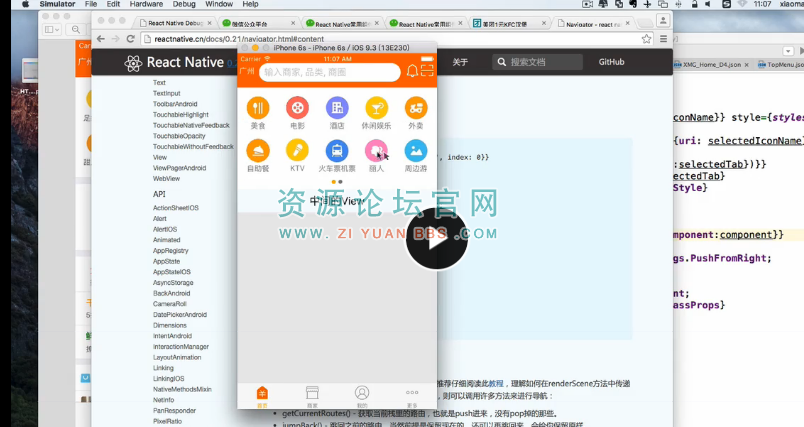Click the React Native logo icon
The height and width of the screenshot is (427, 804).
click(x=133, y=63)
